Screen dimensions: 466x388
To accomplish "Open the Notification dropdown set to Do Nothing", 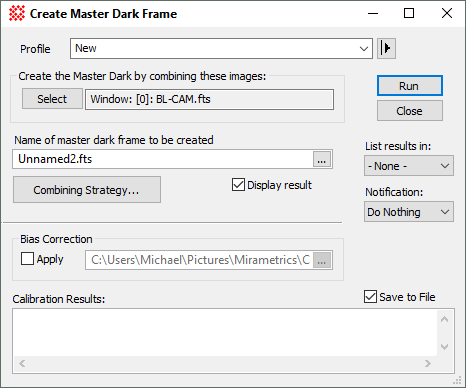I will pos(409,212).
